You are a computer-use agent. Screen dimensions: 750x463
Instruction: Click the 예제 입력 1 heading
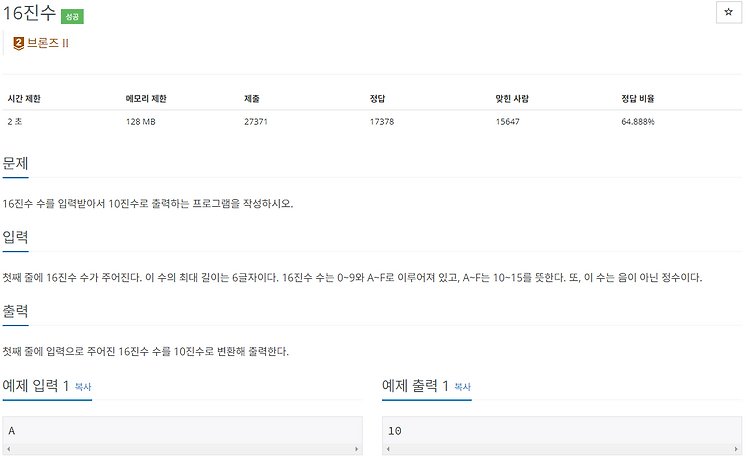point(36,386)
